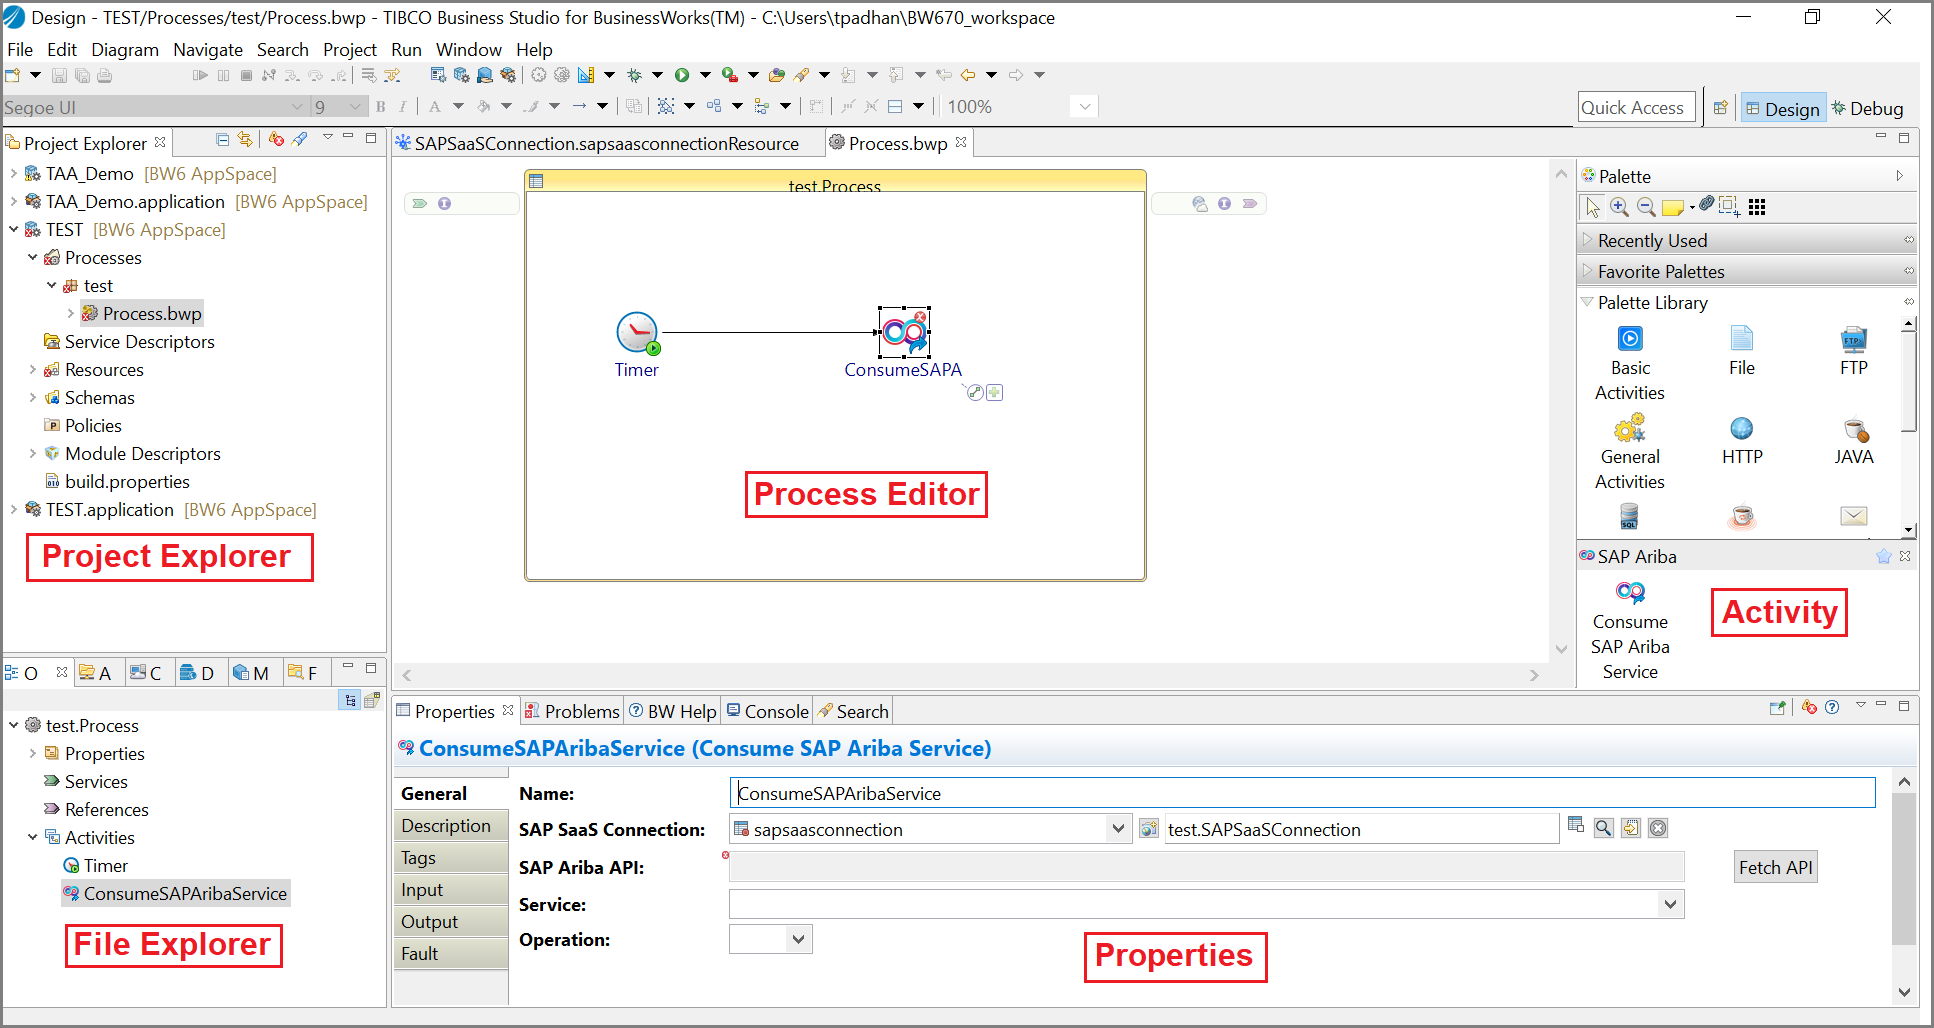This screenshot has height=1028, width=1934.
Task: Click the Quick Access field
Action: click(1636, 107)
